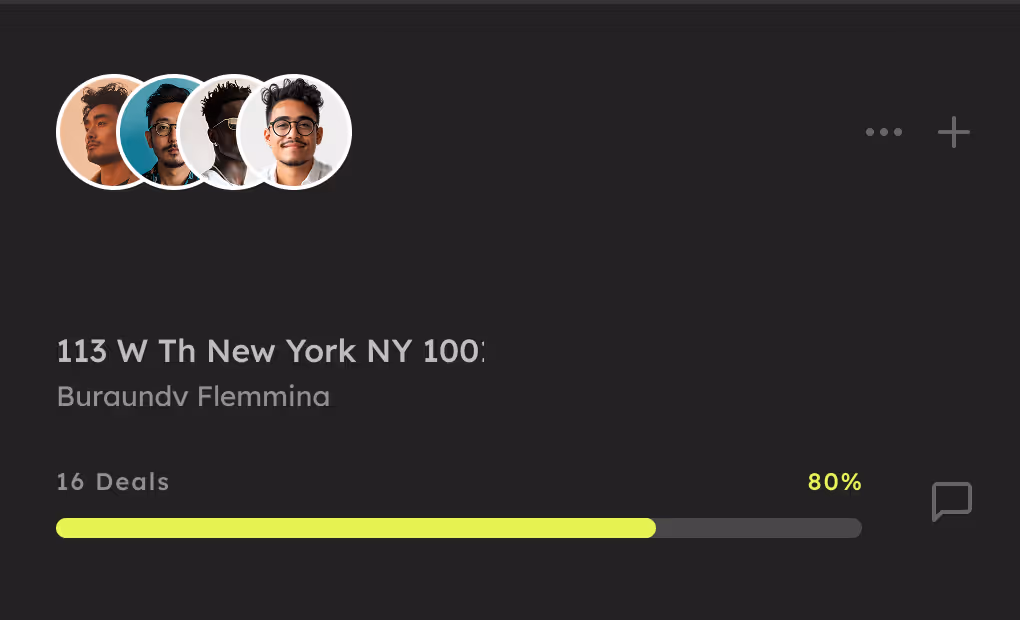Click the right end of the yellow progress fill
The image size is (1020, 620).
click(651, 528)
